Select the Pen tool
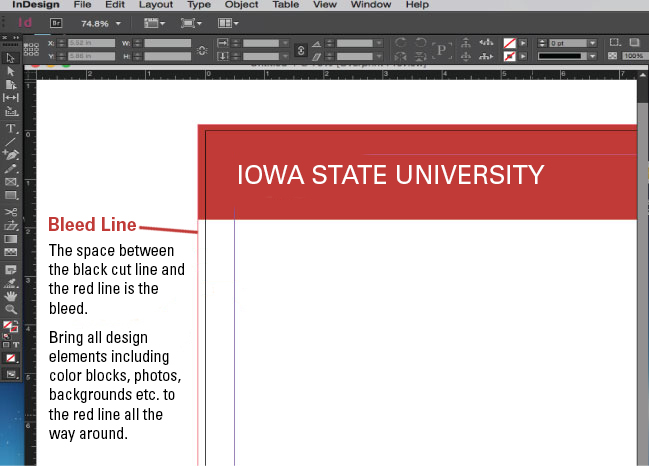The image size is (649, 466). (11, 155)
